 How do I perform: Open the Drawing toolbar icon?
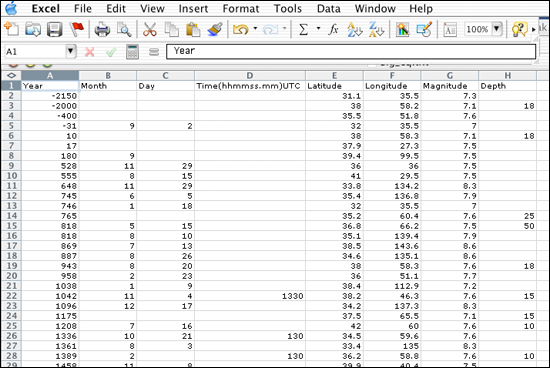coord(424,29)
